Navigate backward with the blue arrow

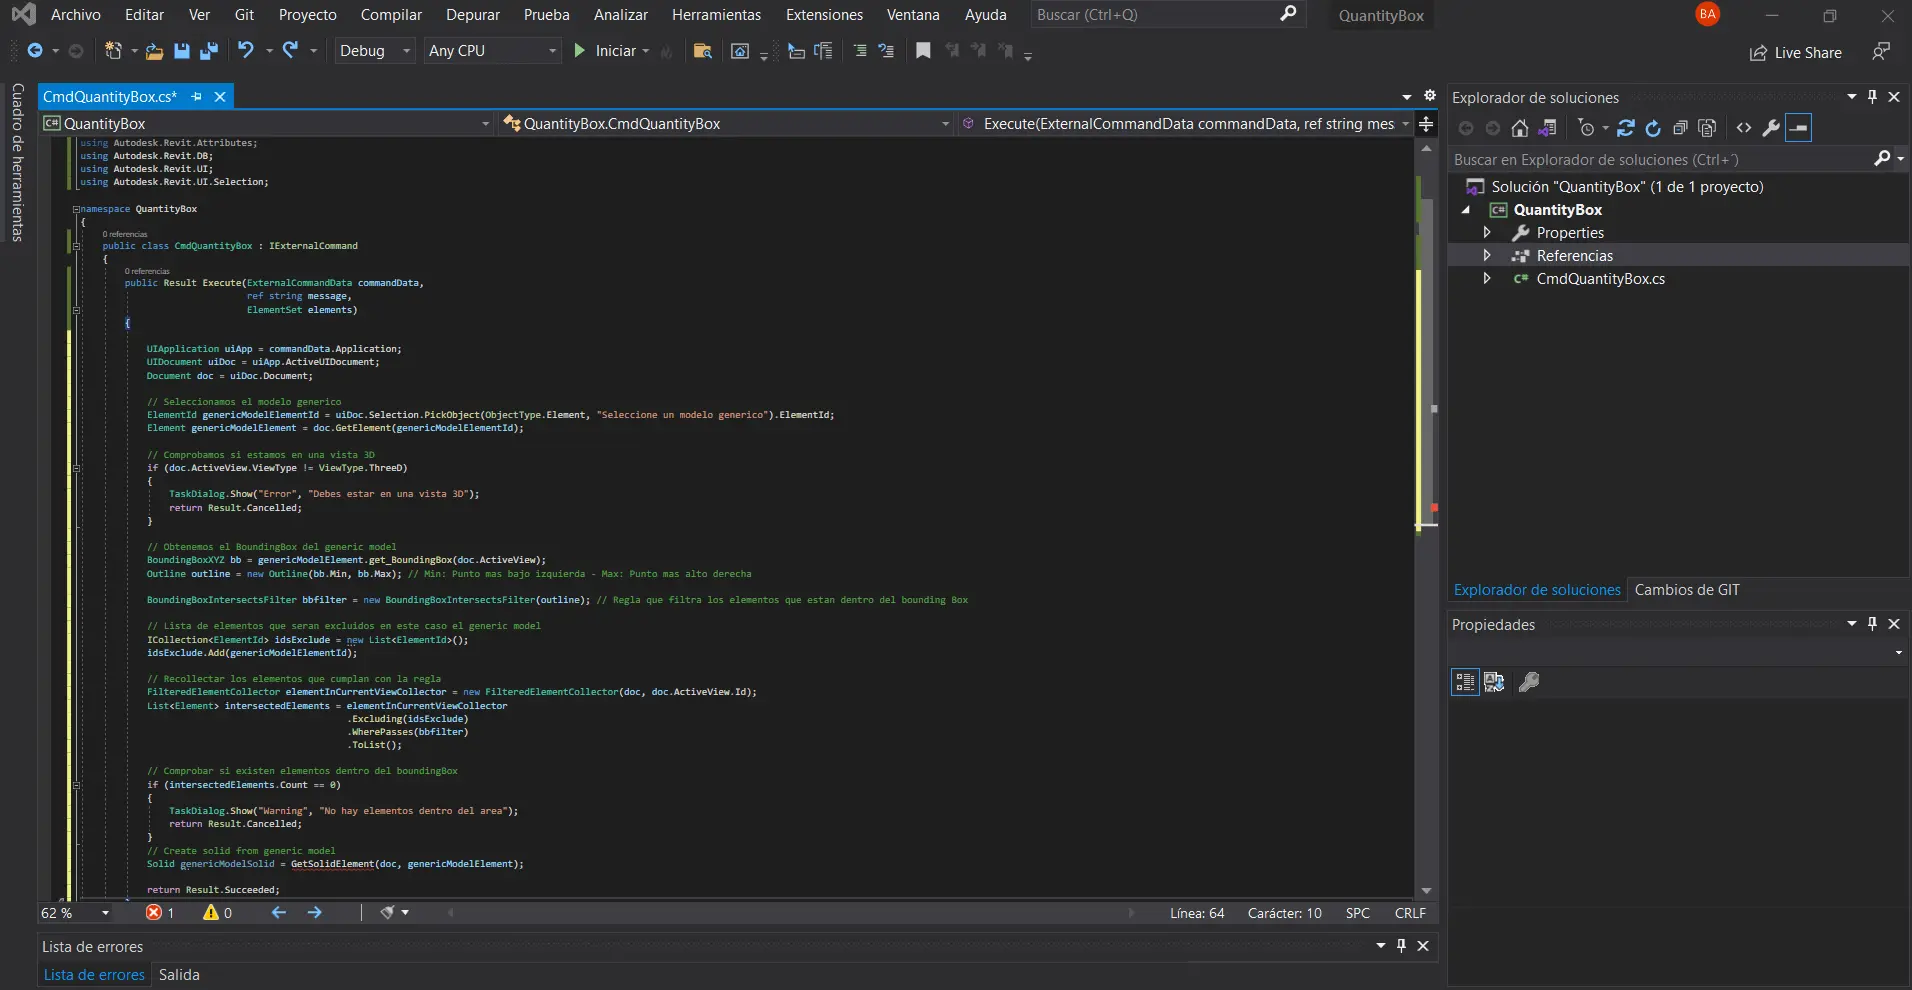pyautogui.click(x=35, y=51)
